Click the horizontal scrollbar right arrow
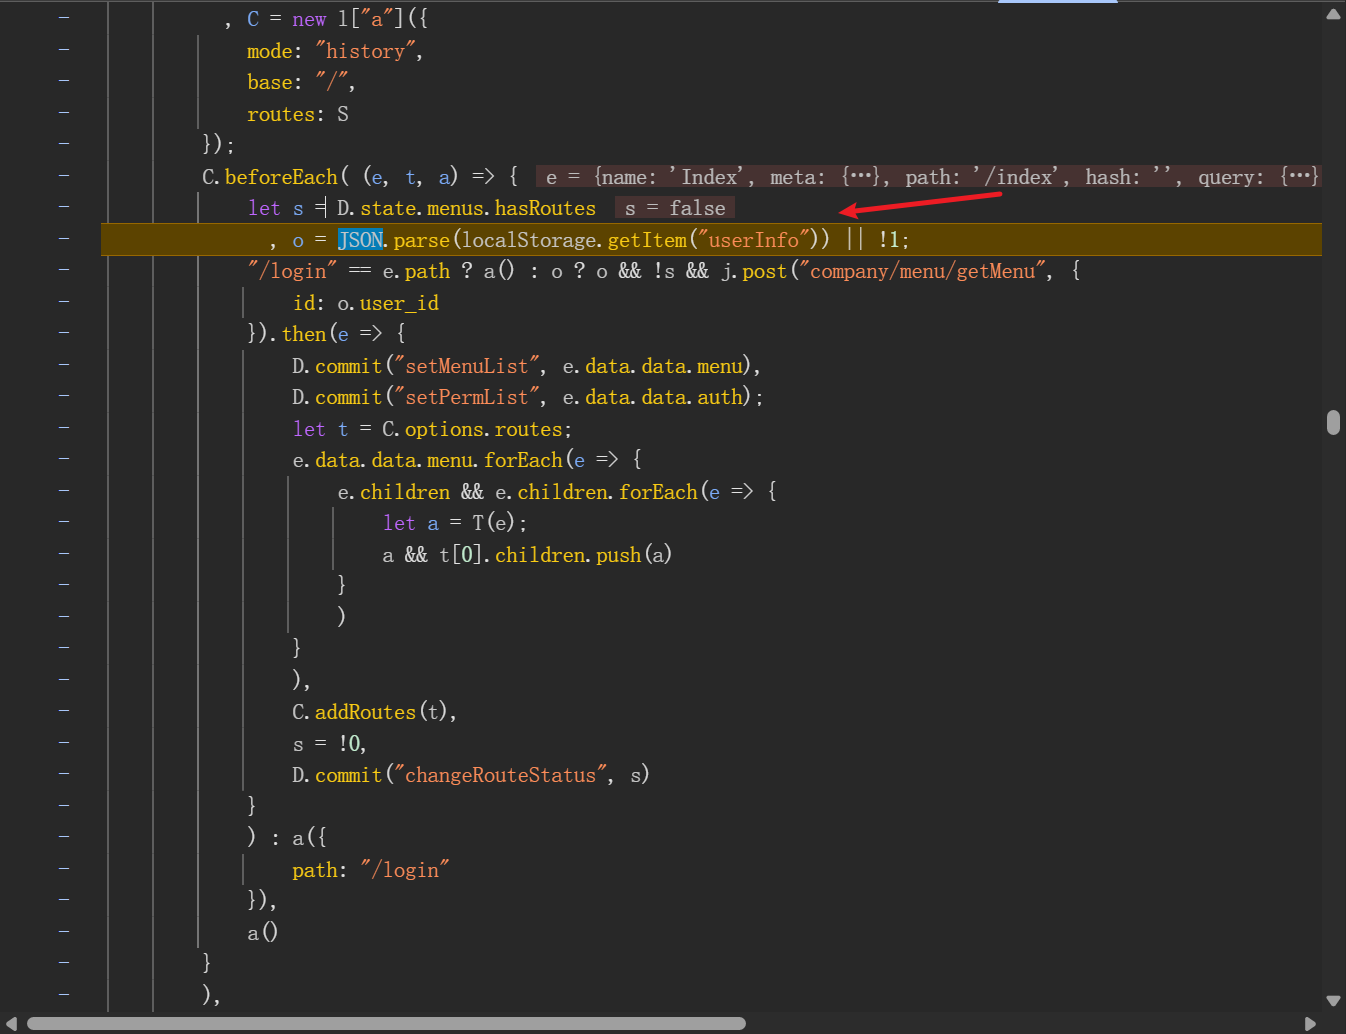This screenshot has width=1346, height=1034. pyautogui.click(x=1310, y=1024)
